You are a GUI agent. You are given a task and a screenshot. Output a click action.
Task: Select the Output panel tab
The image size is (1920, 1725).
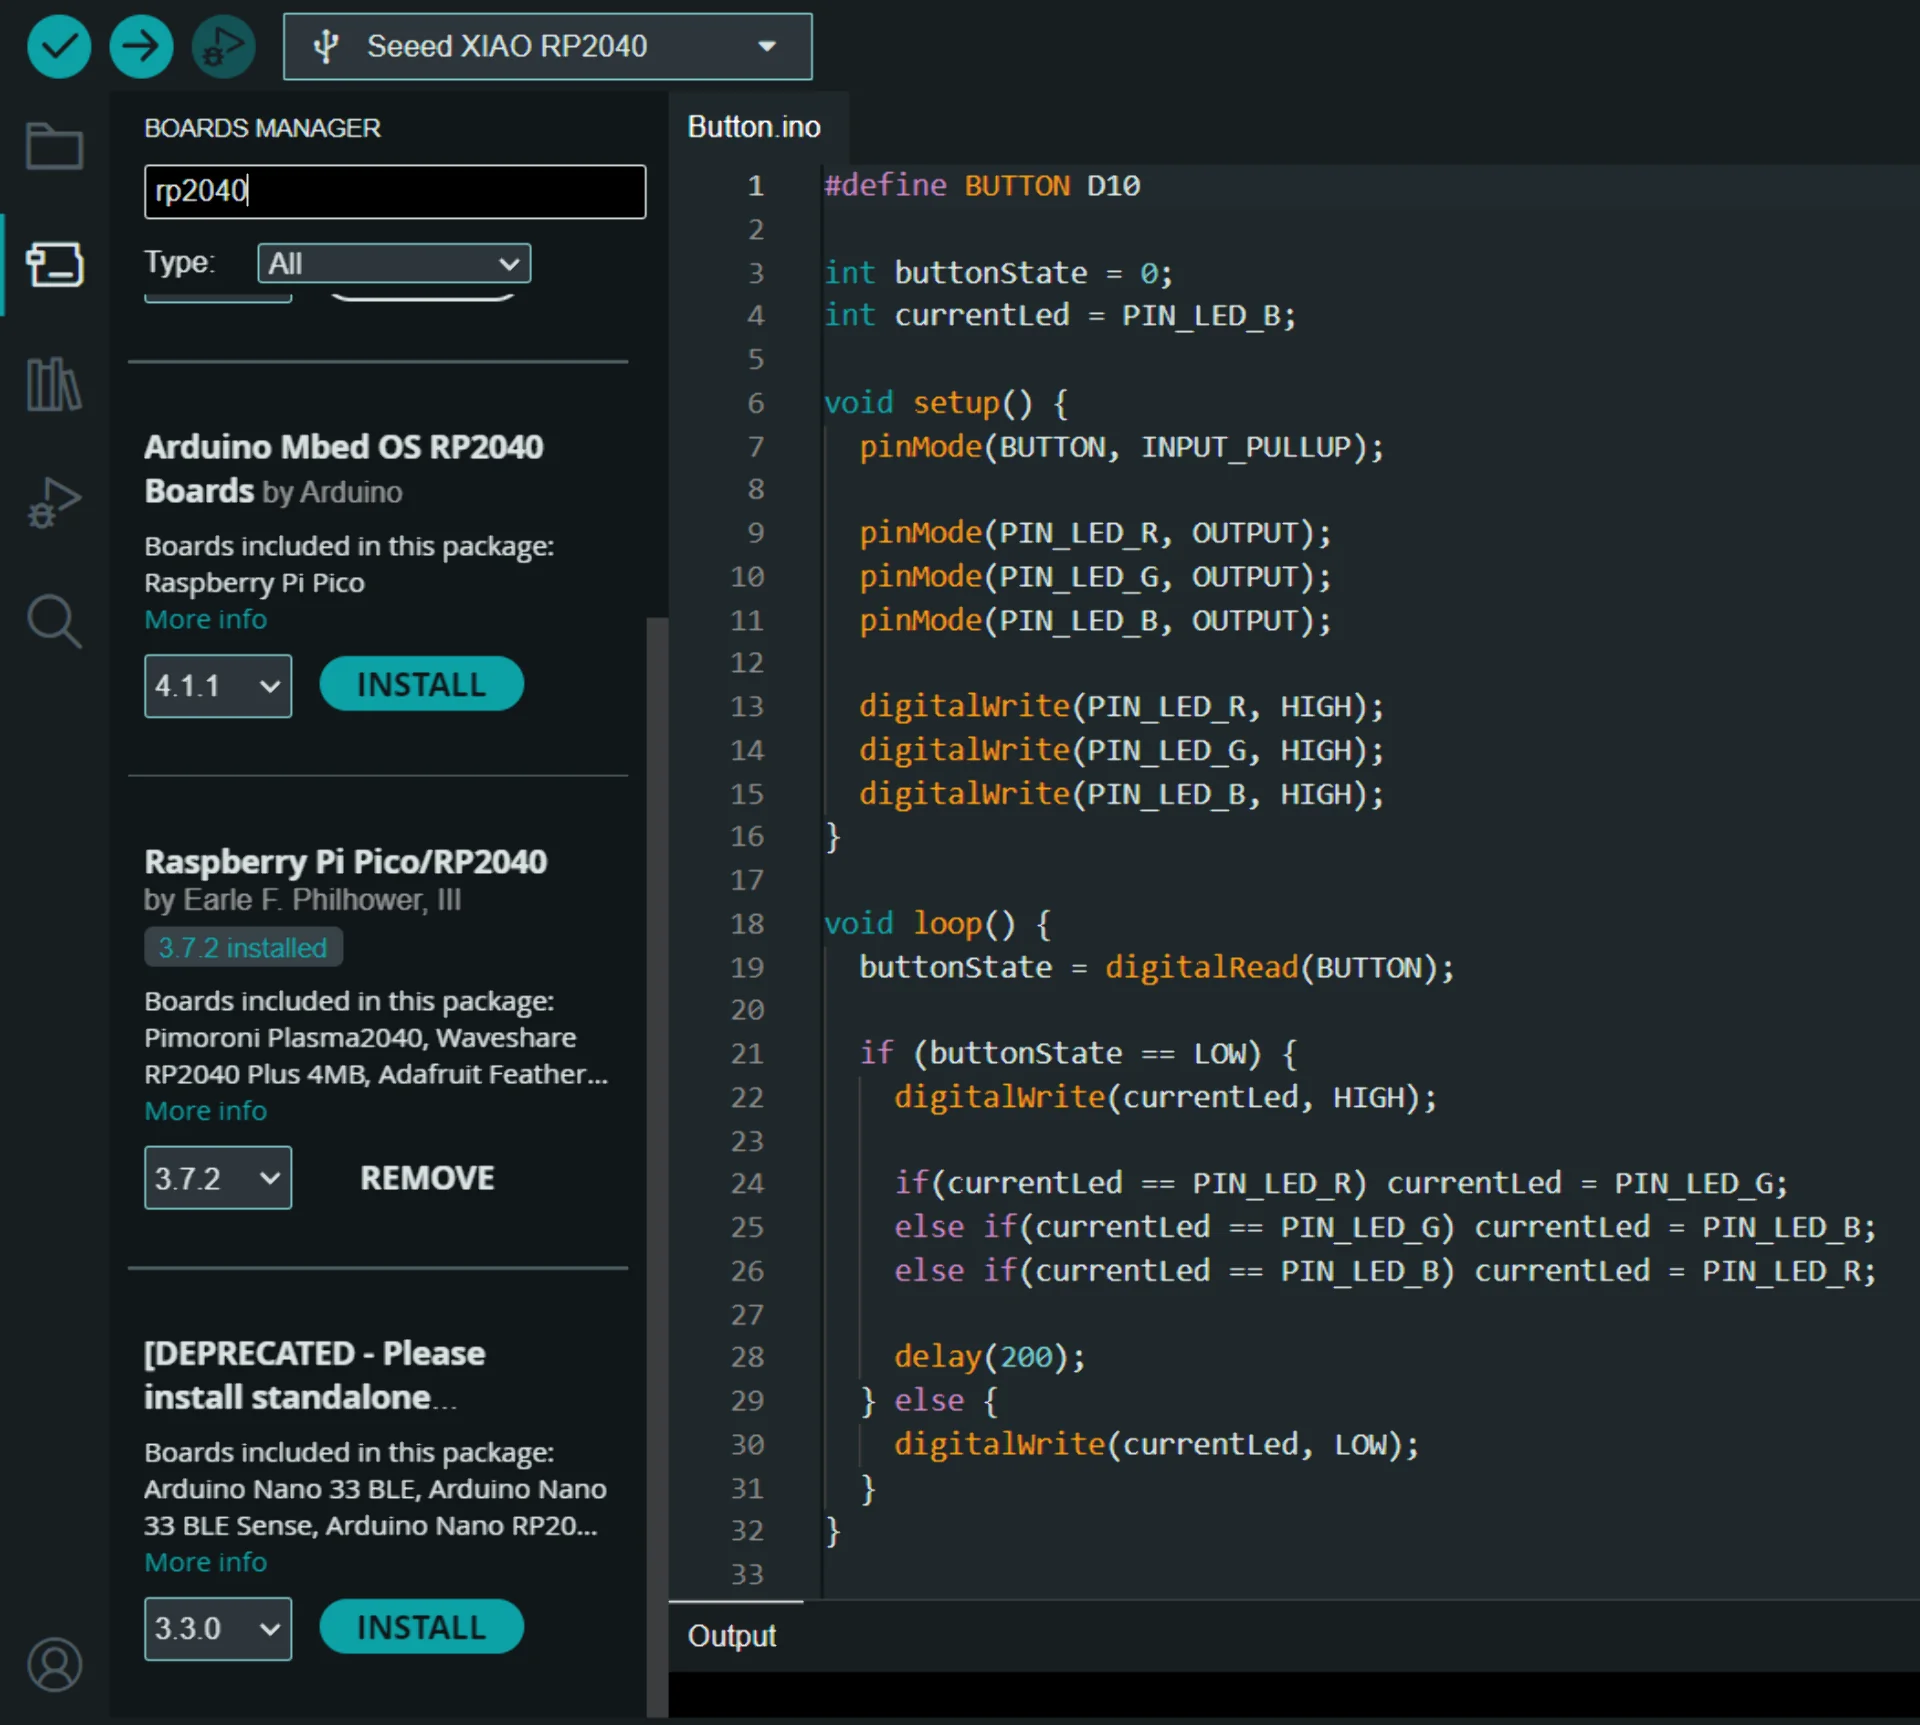(731, 1636)
